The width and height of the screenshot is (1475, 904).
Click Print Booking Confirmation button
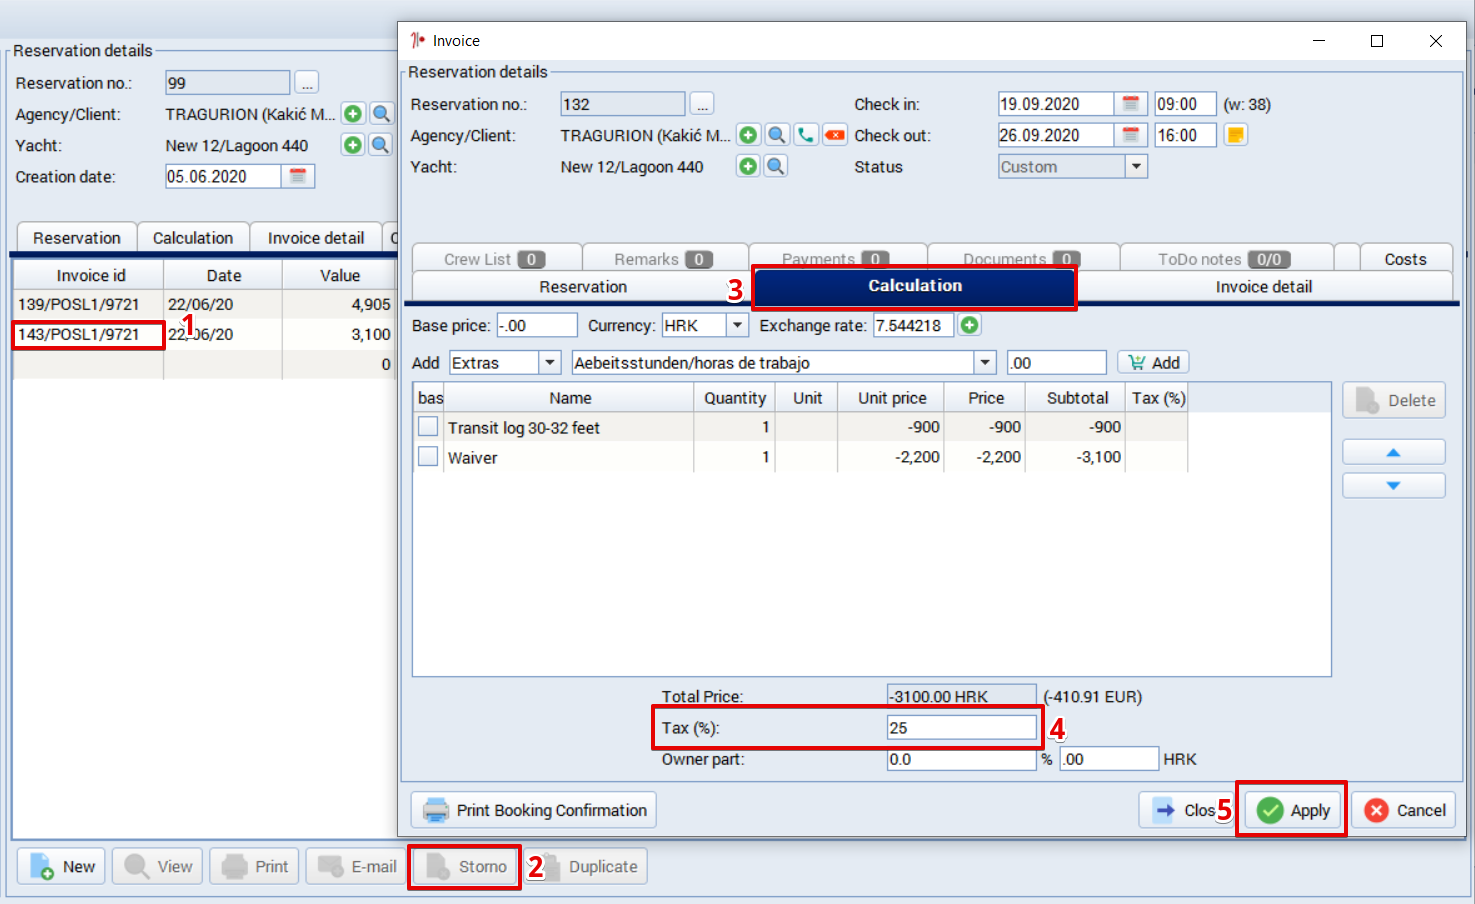(534, 810)
